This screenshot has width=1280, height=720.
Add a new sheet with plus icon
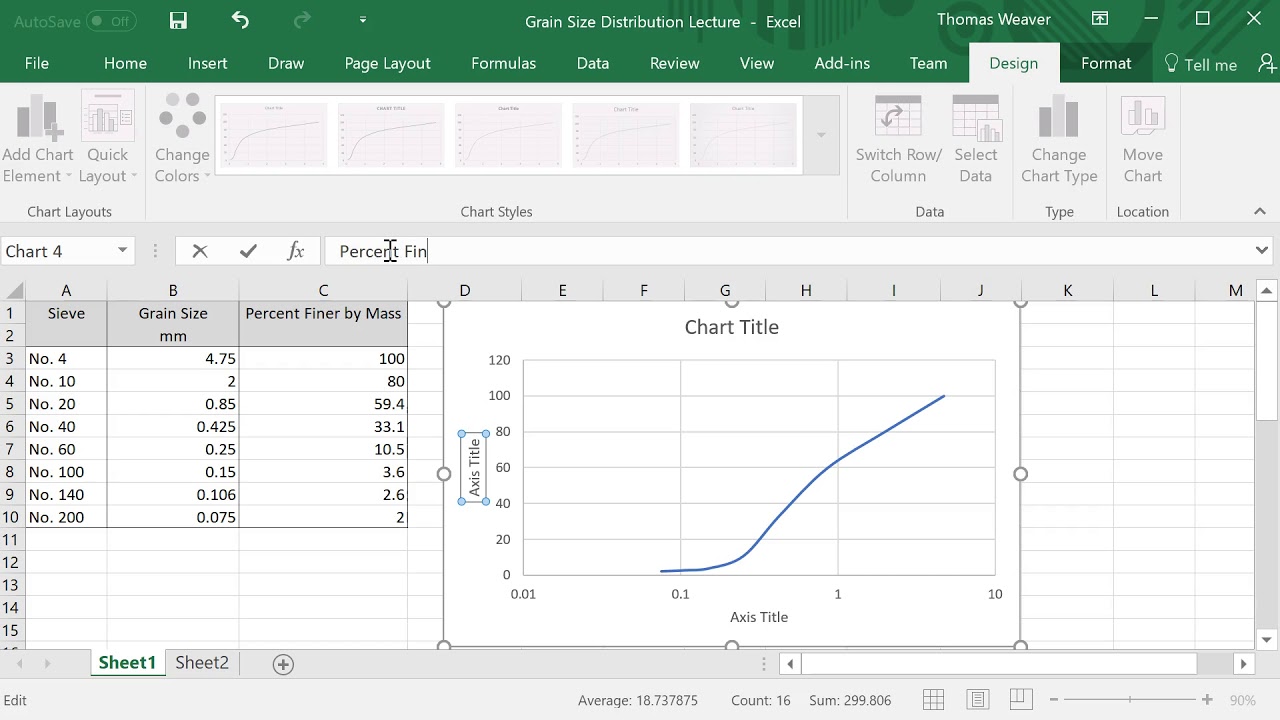click(x=283, y=664)
